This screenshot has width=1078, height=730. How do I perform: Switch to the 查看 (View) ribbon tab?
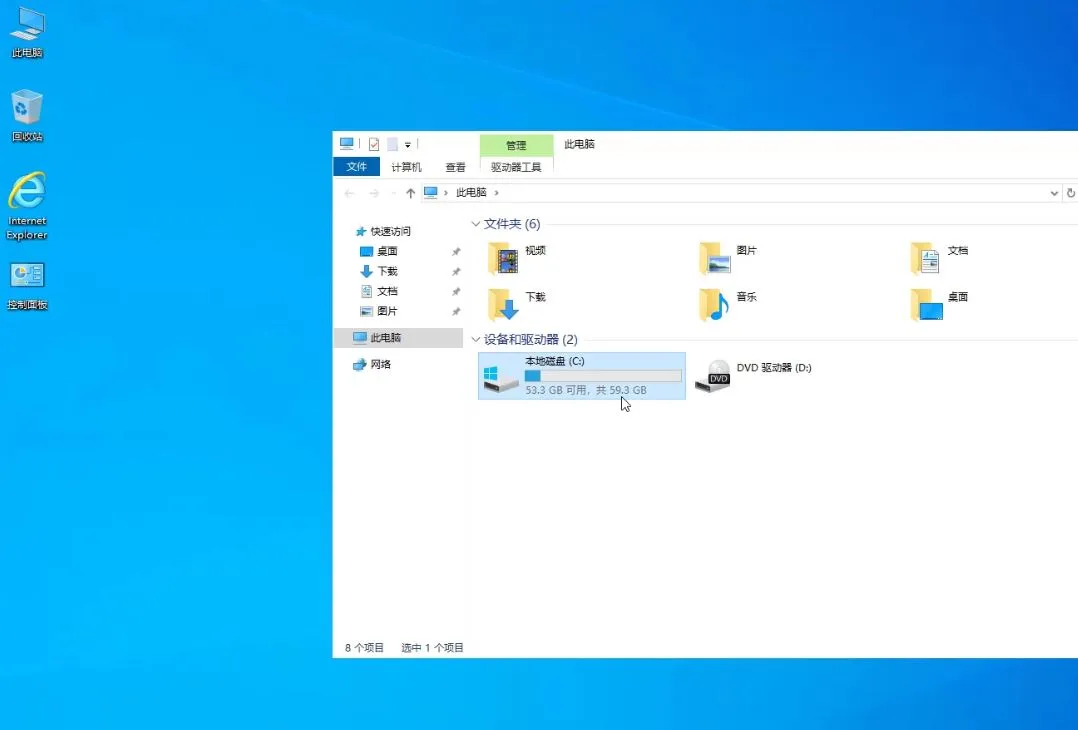pos(455,167)
